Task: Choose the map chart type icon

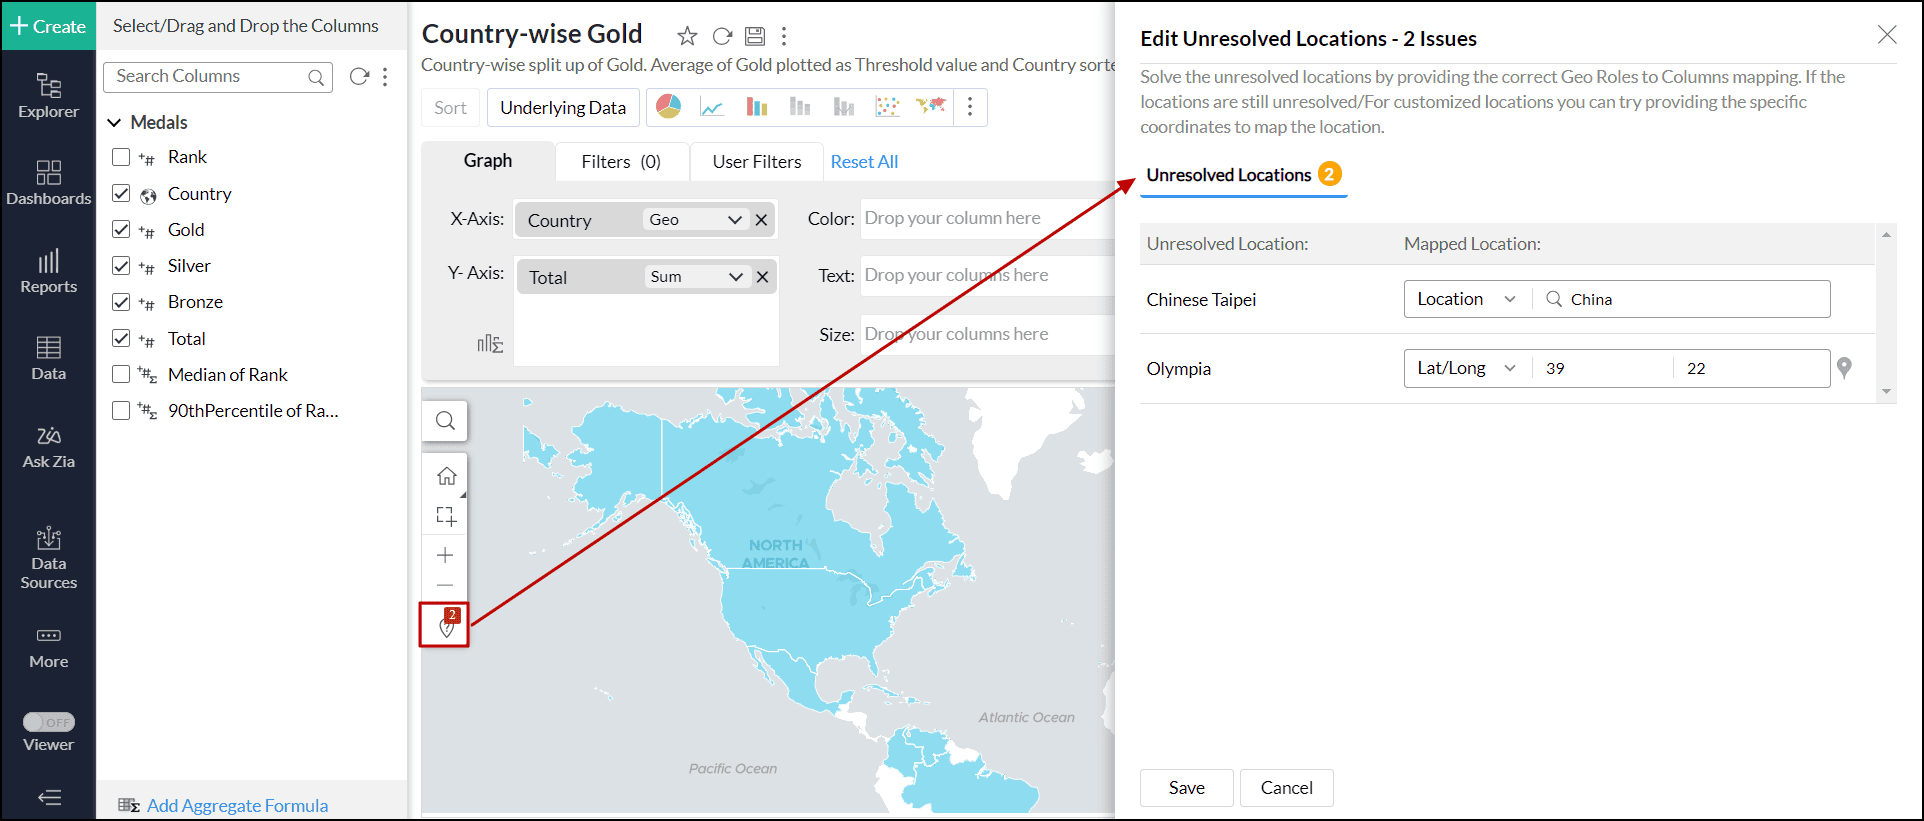Action: 931,106
